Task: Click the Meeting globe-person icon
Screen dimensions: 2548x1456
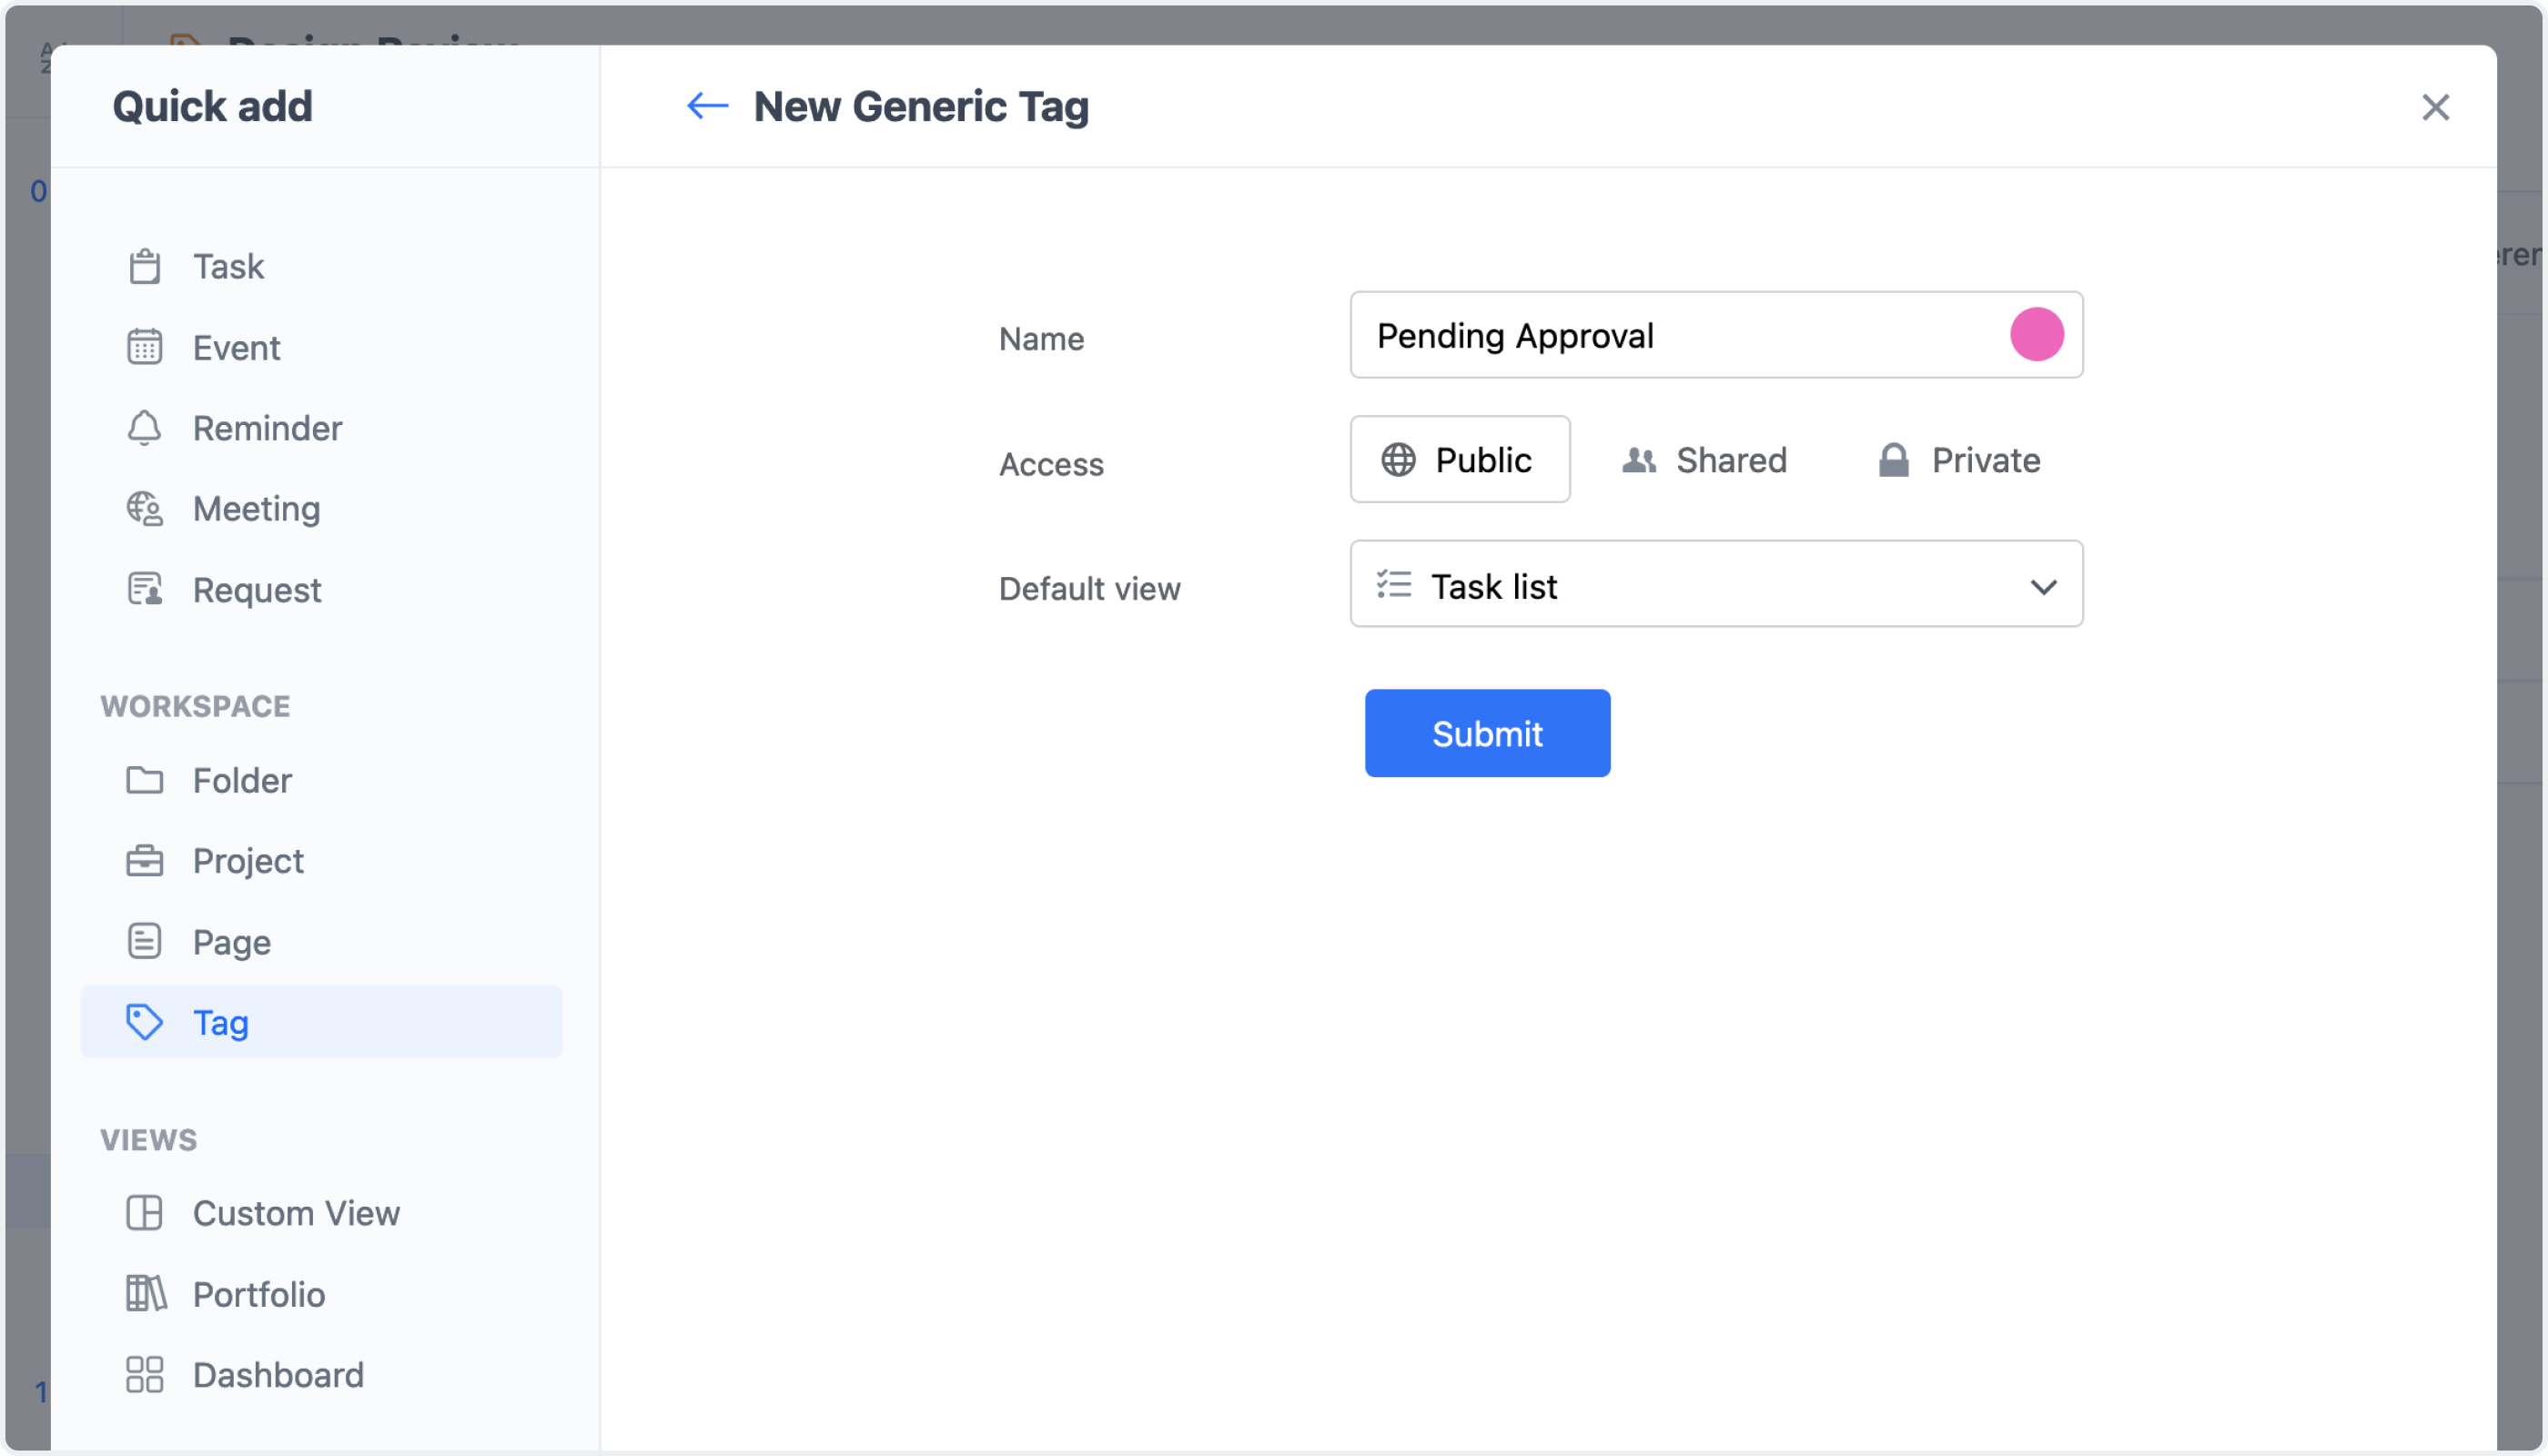Action: (145, 509)
